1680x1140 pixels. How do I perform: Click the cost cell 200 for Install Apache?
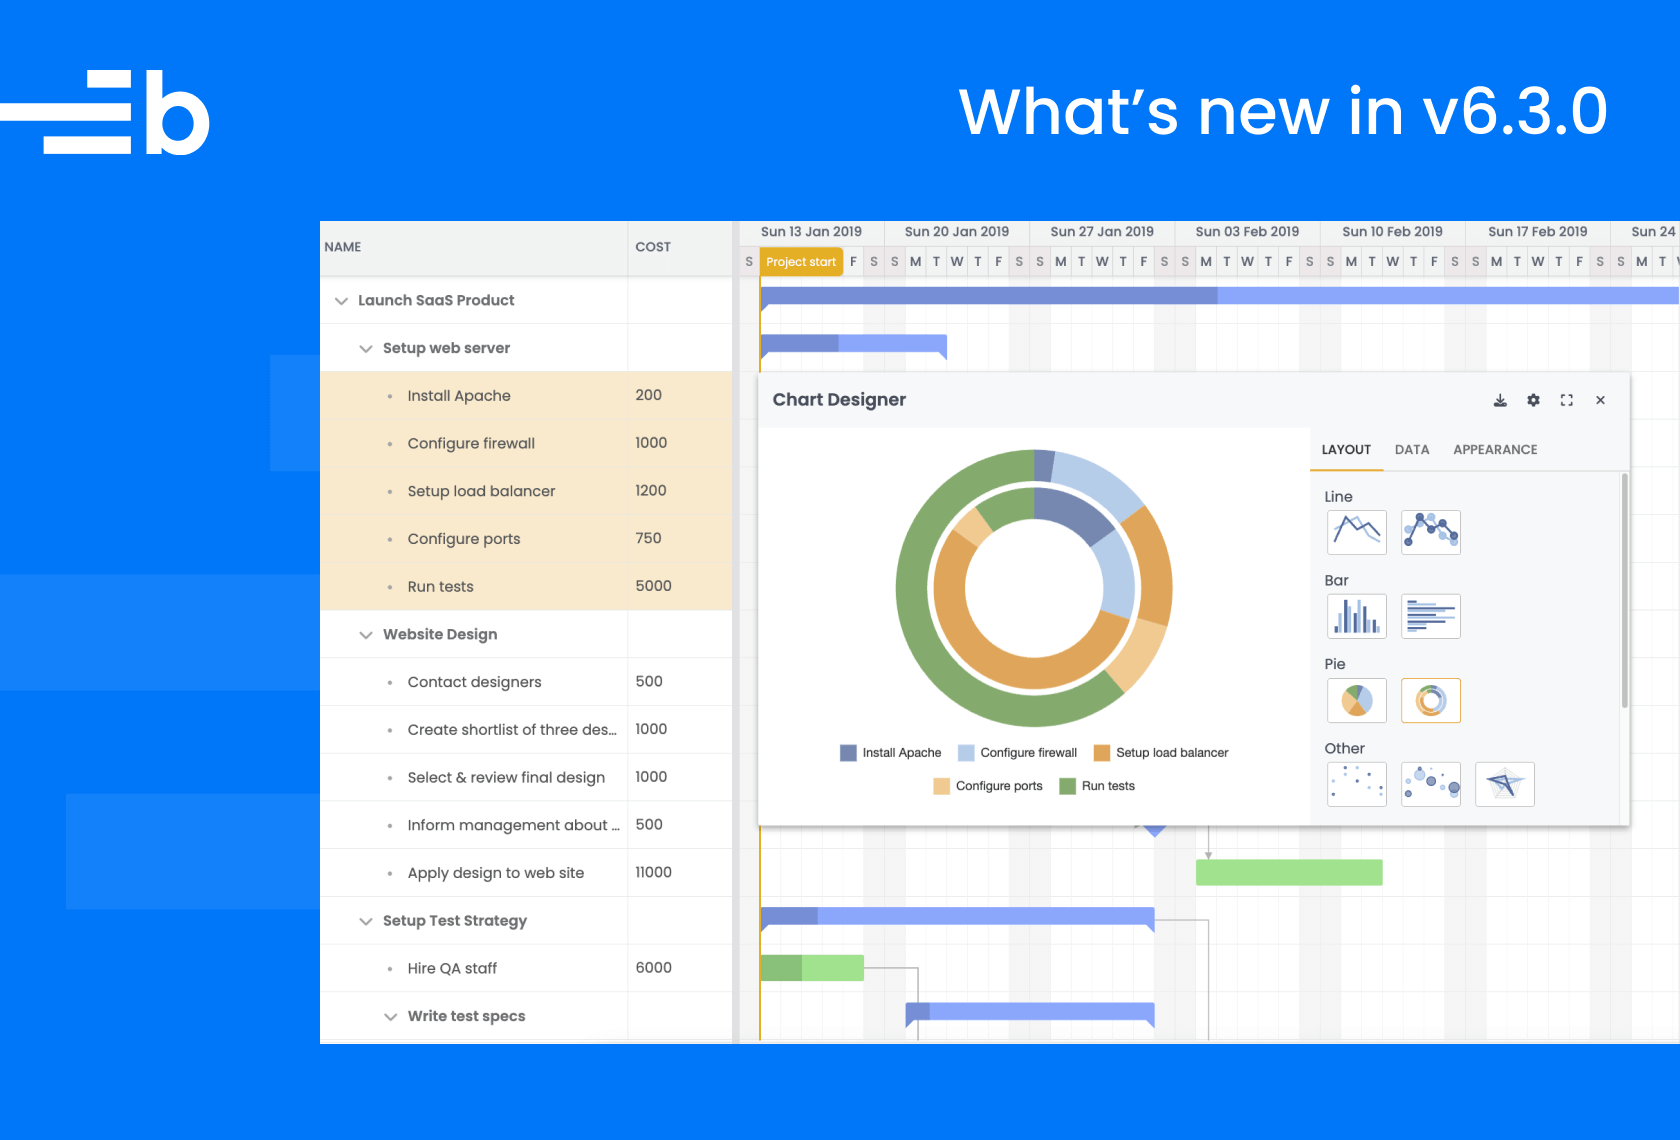(680, 396)
